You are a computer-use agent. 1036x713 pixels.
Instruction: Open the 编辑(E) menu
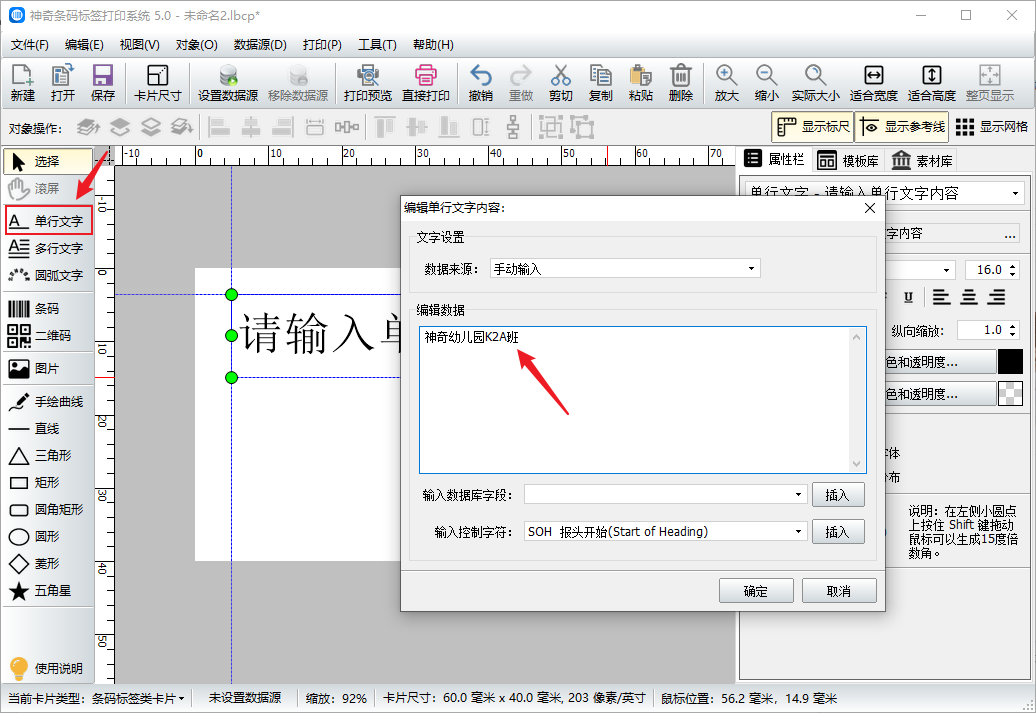(x=84, y=44)
